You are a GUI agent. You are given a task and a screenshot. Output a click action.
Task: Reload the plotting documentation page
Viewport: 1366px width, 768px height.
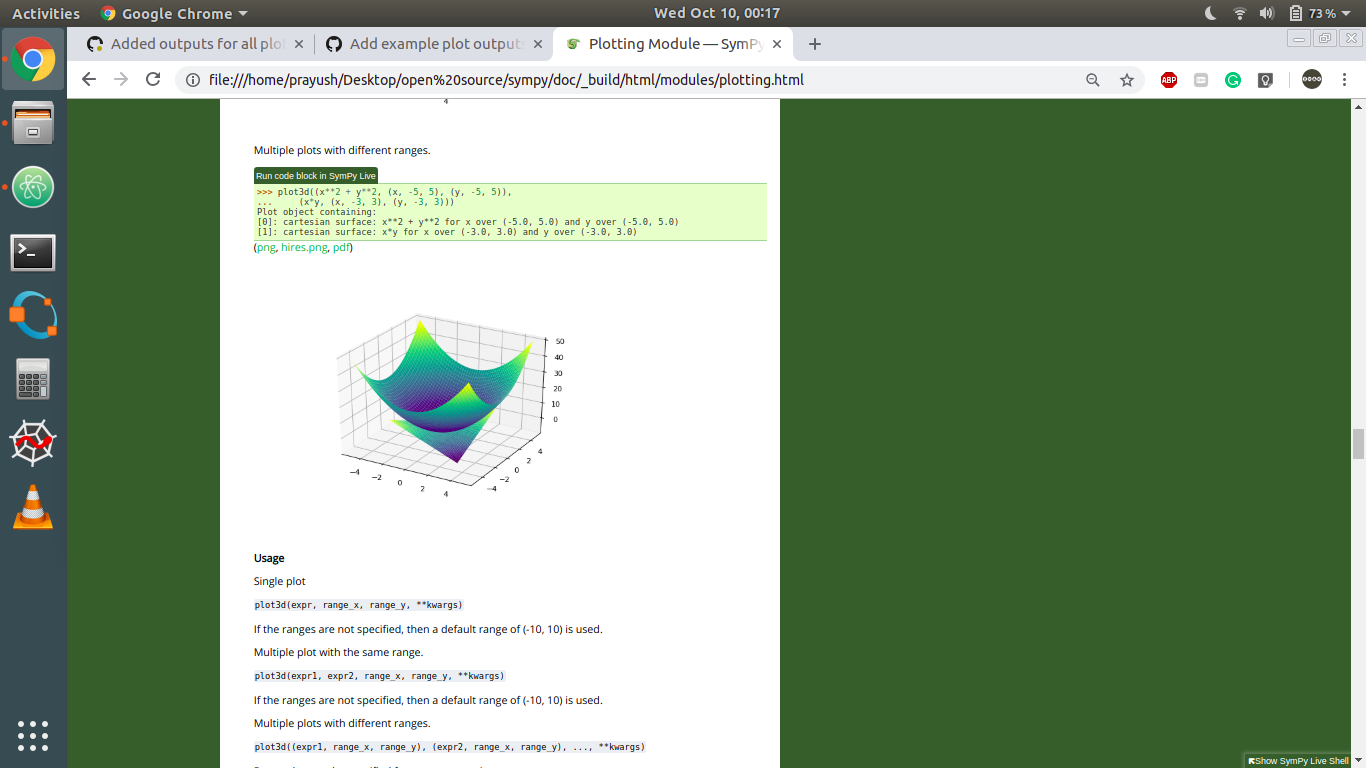tap(152, 80)
